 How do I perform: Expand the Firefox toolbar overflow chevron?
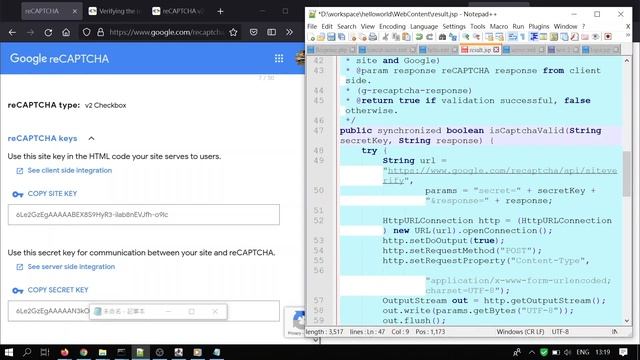click(289, 32)
